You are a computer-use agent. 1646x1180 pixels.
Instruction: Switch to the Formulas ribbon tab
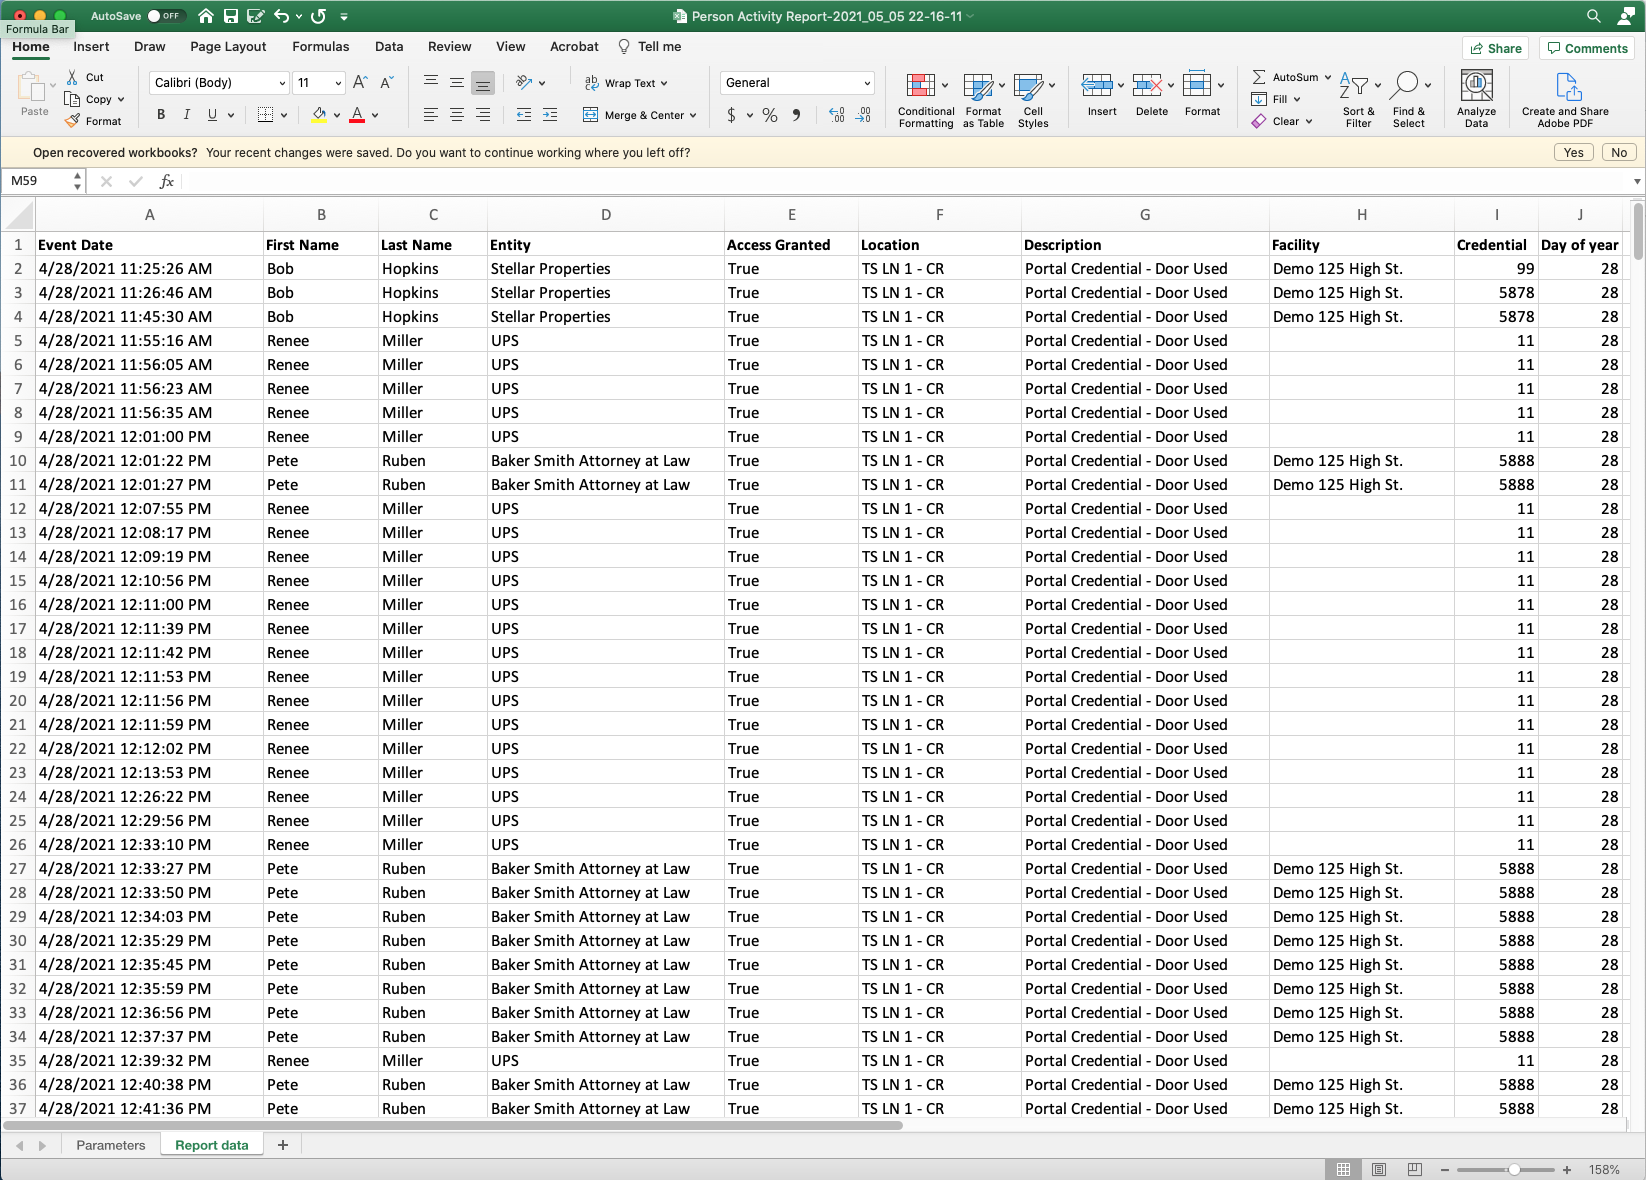tap(320, 46)
